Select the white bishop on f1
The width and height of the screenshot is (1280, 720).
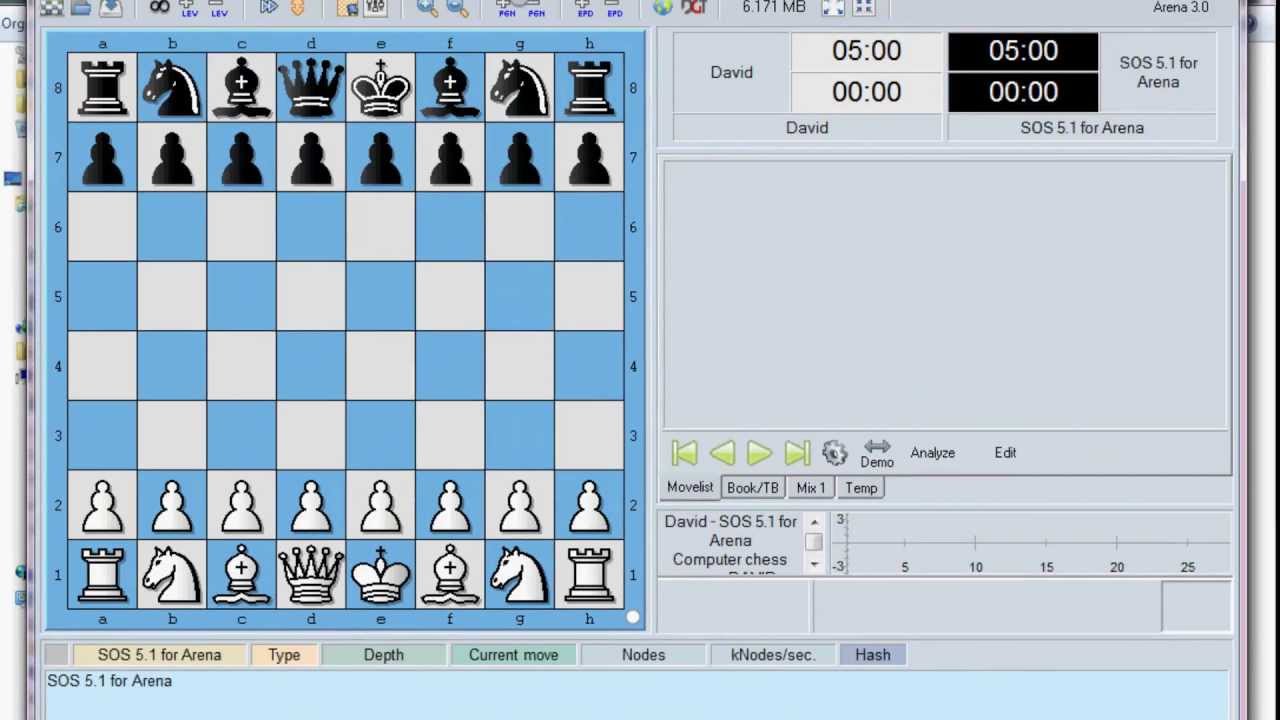tap(450, 574)
